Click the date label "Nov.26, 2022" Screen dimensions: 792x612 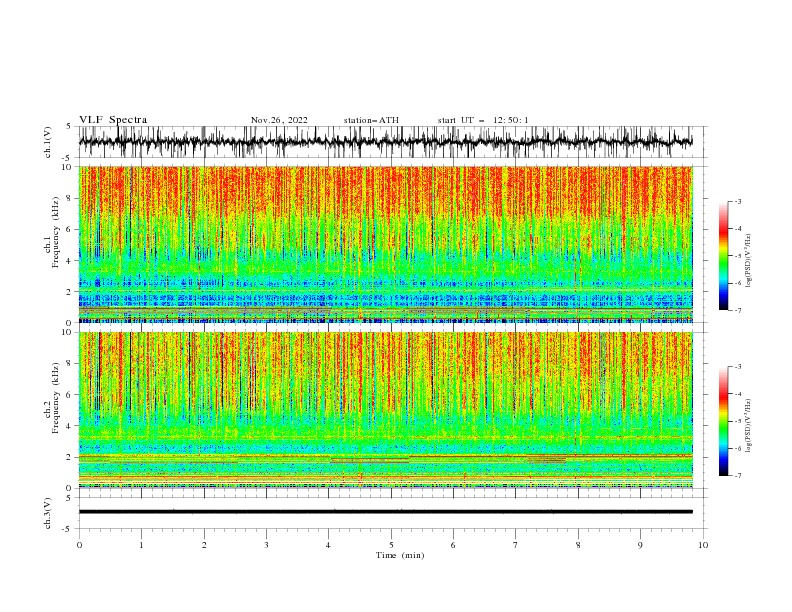coord(279,120)
